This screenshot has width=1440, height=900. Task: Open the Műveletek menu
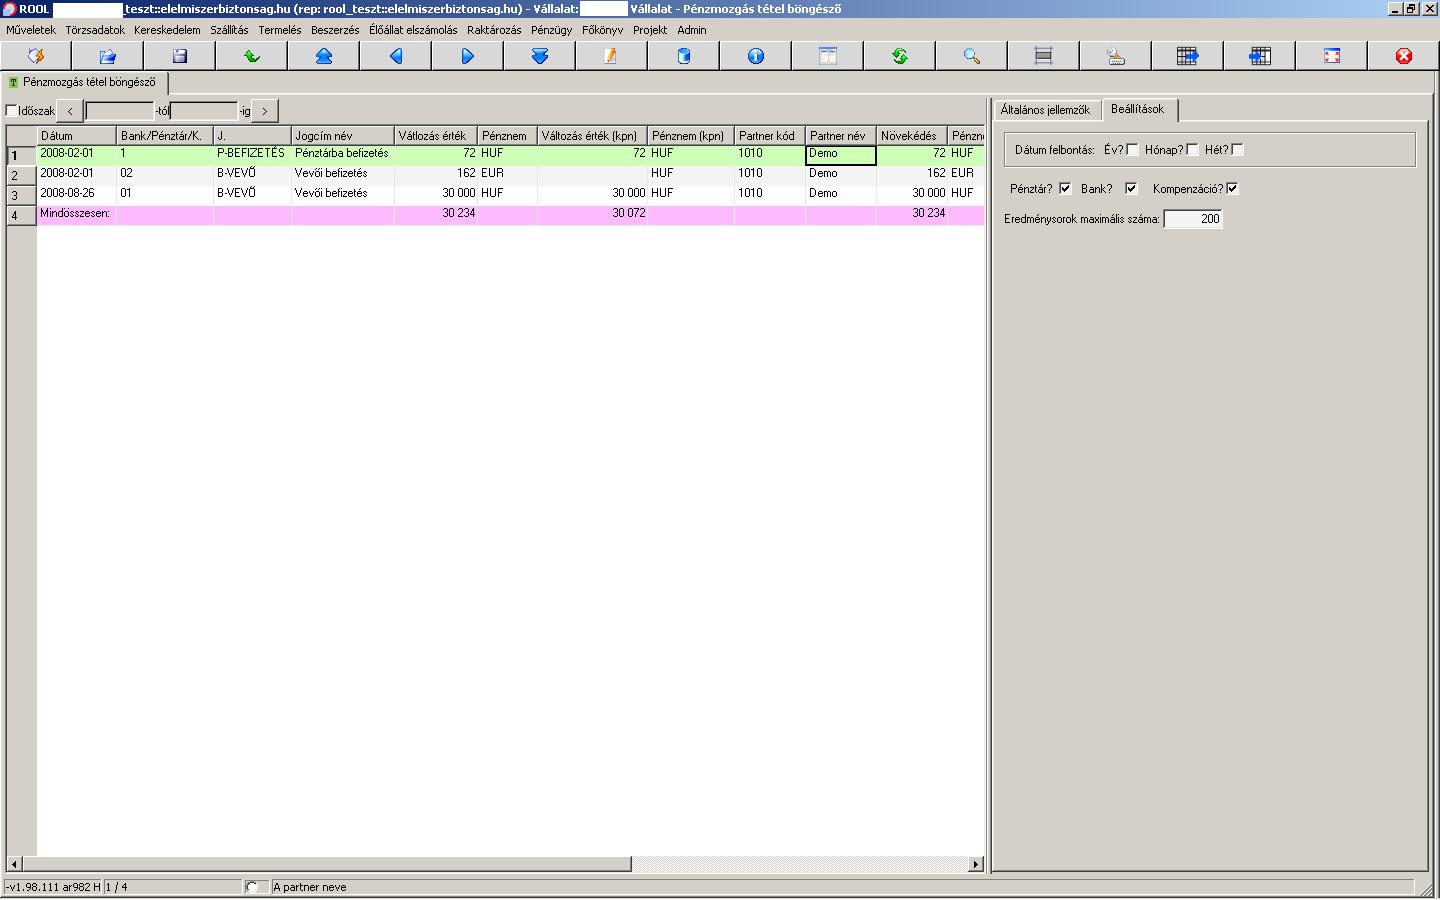point(31,30)
